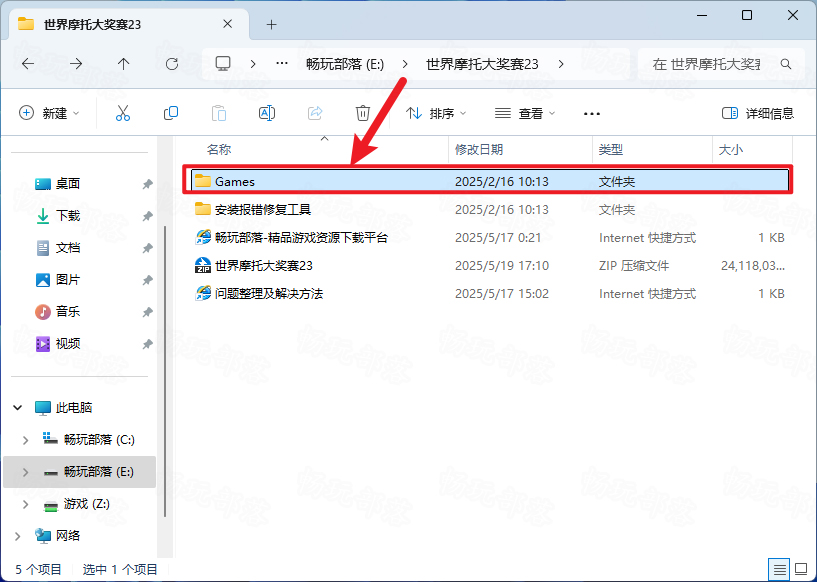
Task: Click the Cut scissors icon
Action: click(x=122, y=113)
